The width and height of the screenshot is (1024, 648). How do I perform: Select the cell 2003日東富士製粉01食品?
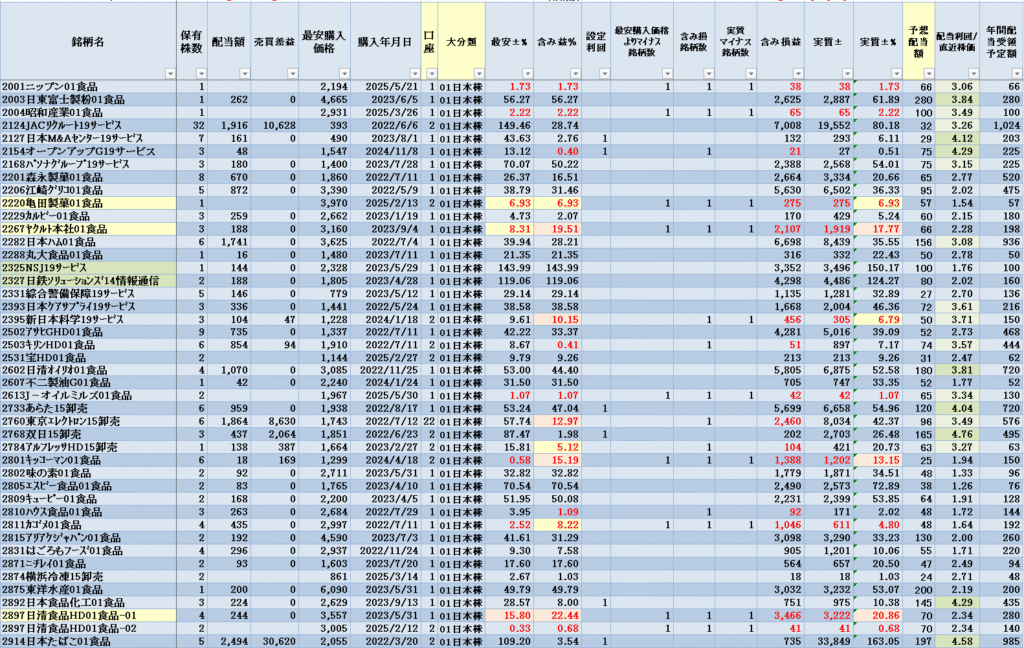[x=88, y=99]
